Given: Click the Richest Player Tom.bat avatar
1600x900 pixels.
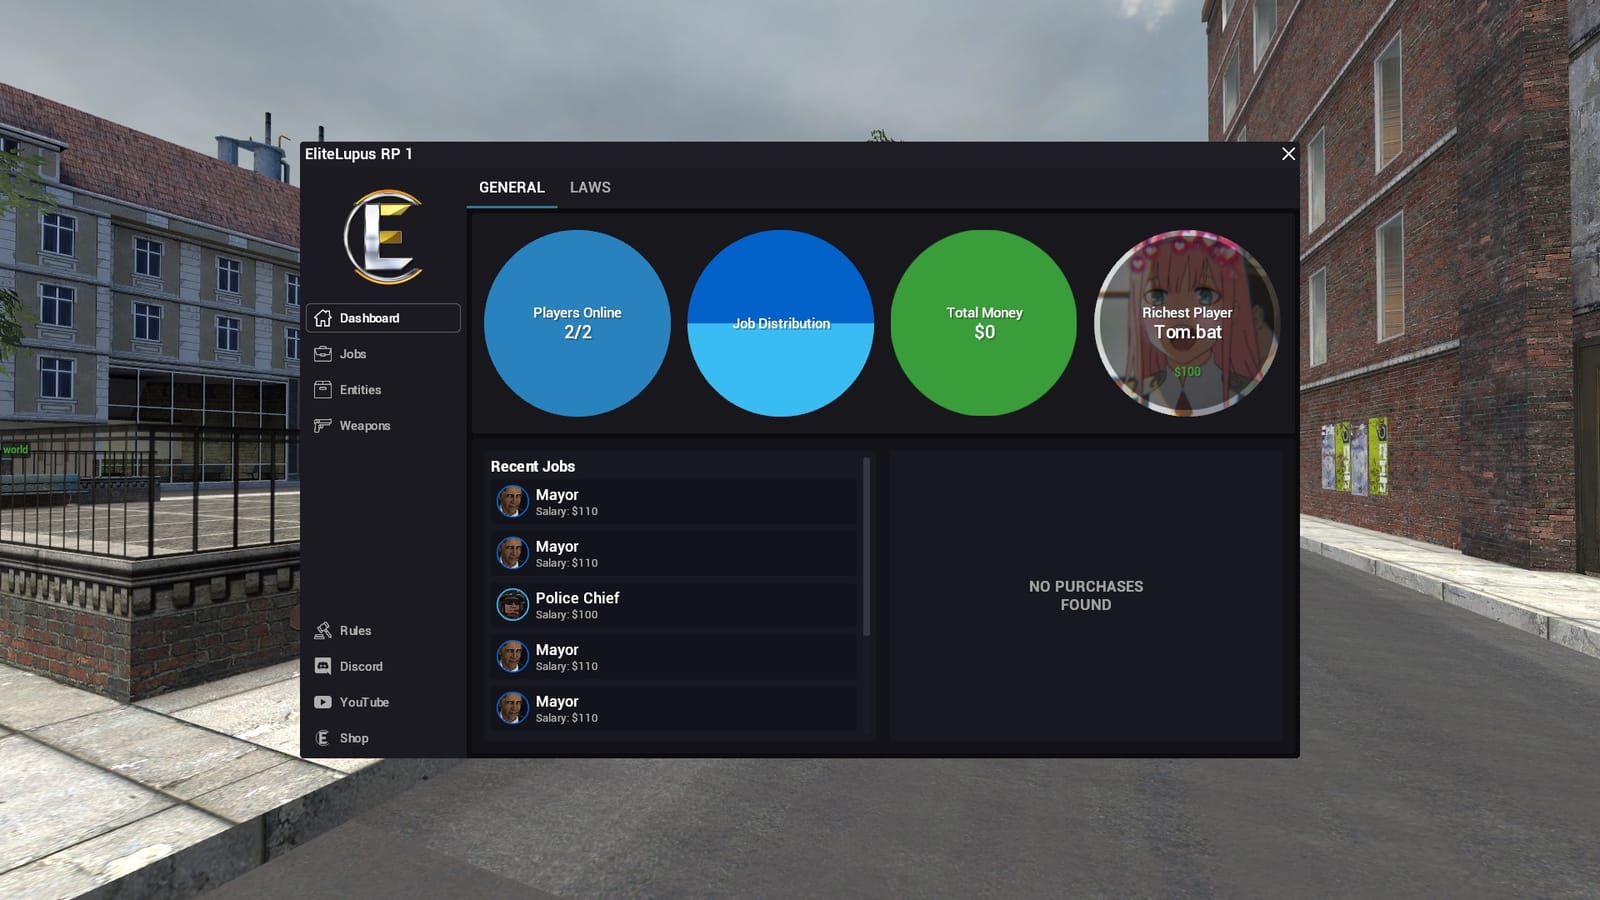Looking at the screenshot, I should (1187, 323).
